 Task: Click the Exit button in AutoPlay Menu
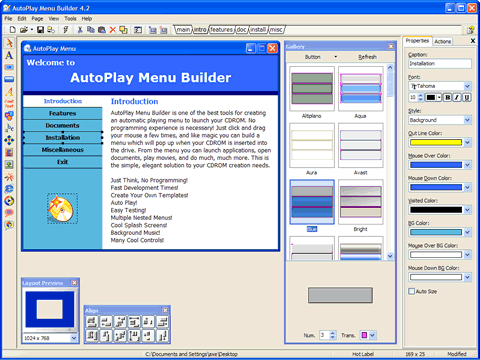[x=63, y=162]
